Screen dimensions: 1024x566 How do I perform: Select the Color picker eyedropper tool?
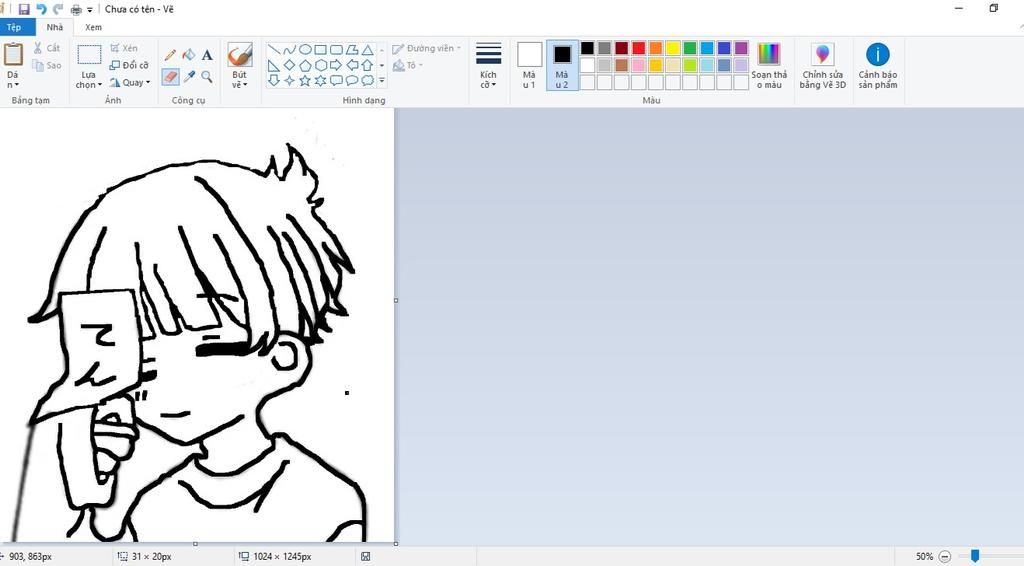click(189, 77)
